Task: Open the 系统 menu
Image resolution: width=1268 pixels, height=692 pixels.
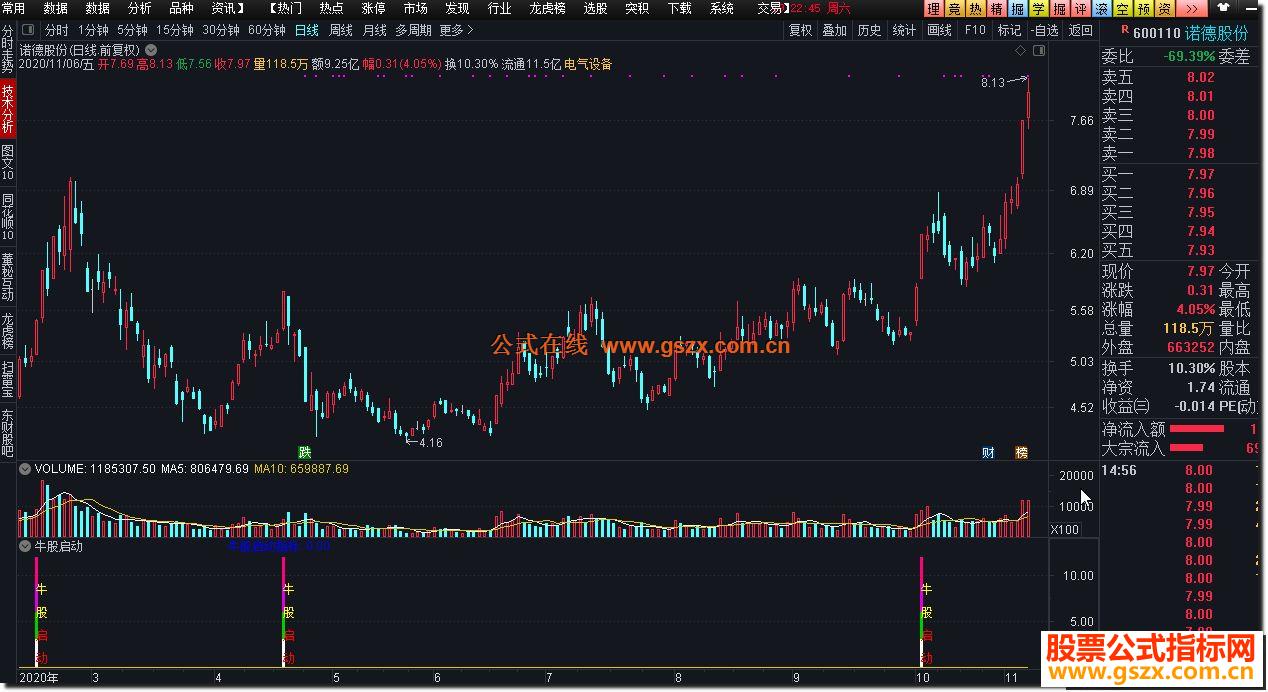Action: (x=721, y=8)
